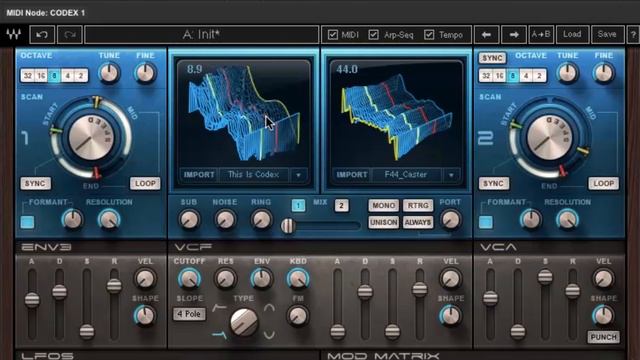The width and height of the screenshot is (640, 360).
Task: Select octave 4 on oscillator 1
Action: click(x=68, y=76)
